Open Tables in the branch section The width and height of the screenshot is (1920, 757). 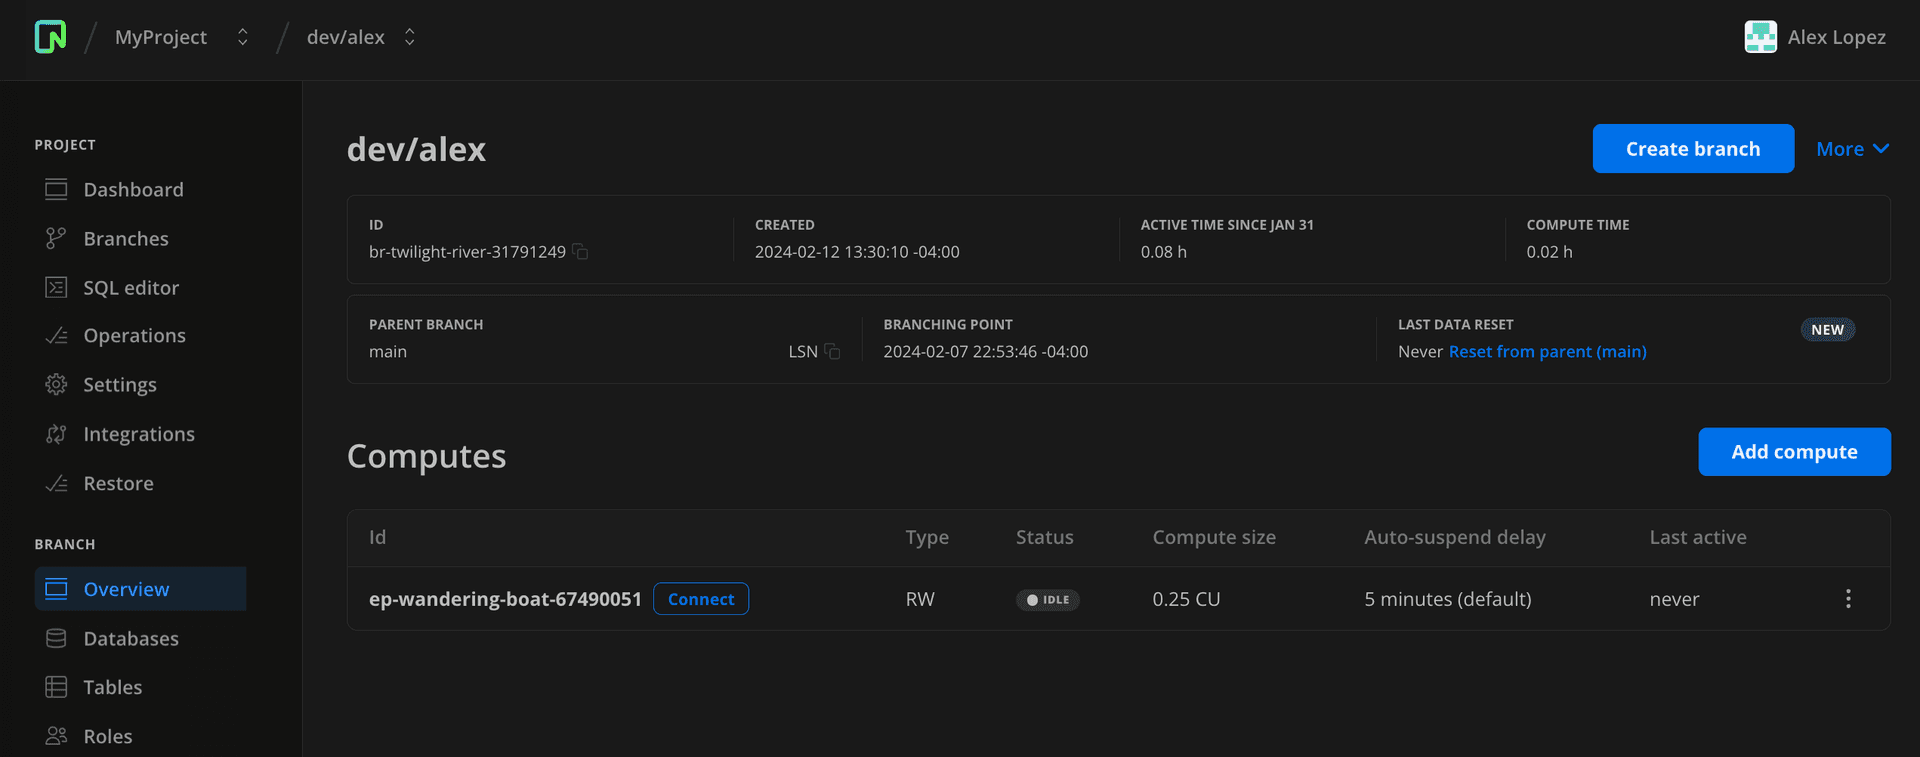tap(113, 688)
